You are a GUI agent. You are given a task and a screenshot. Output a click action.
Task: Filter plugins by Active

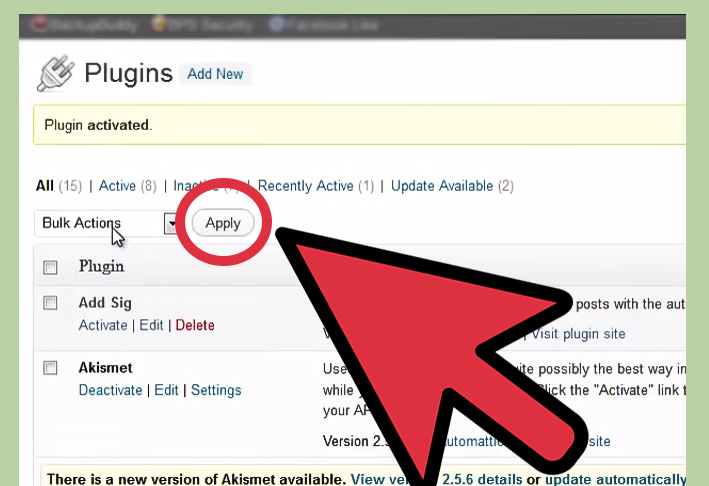click(x=117, y=186)
